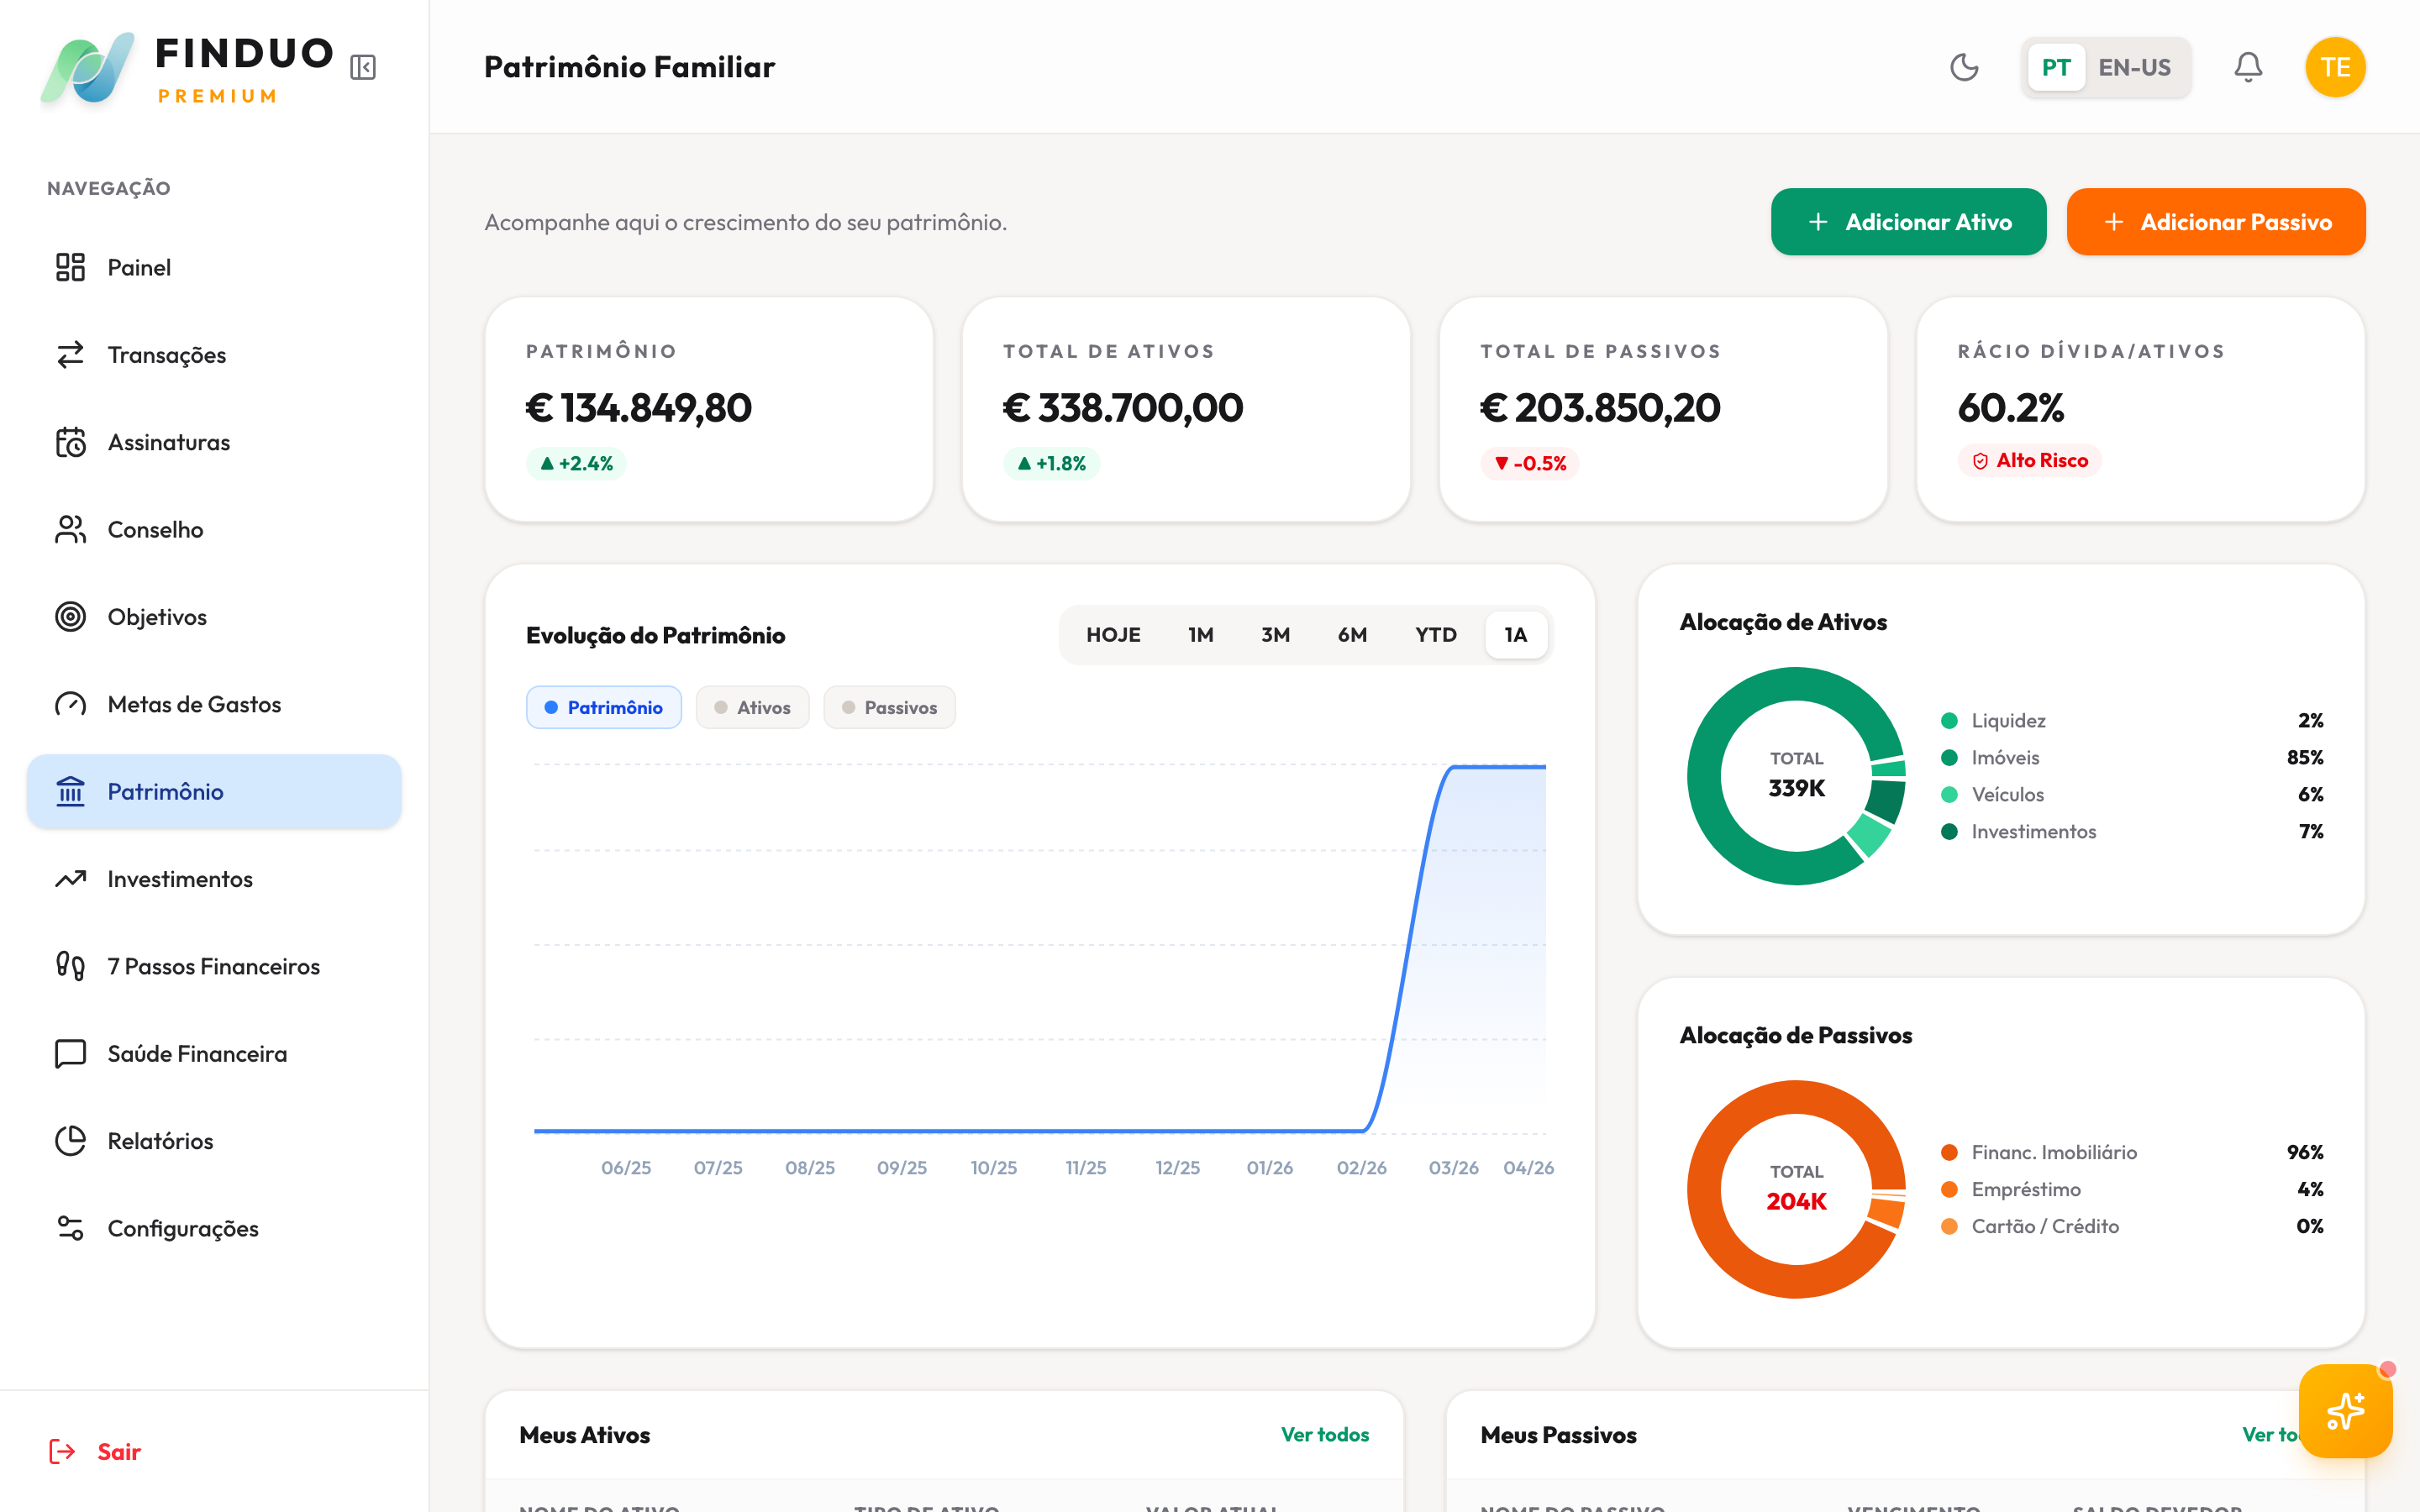
Task: Toggle the Patrimônio chart series chip
Action: coord(603,707)
